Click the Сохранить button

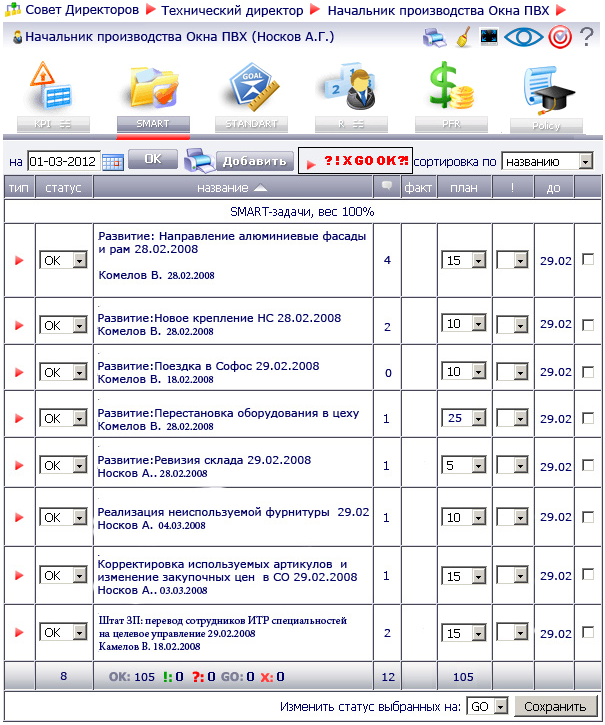[x=555, y=707]
